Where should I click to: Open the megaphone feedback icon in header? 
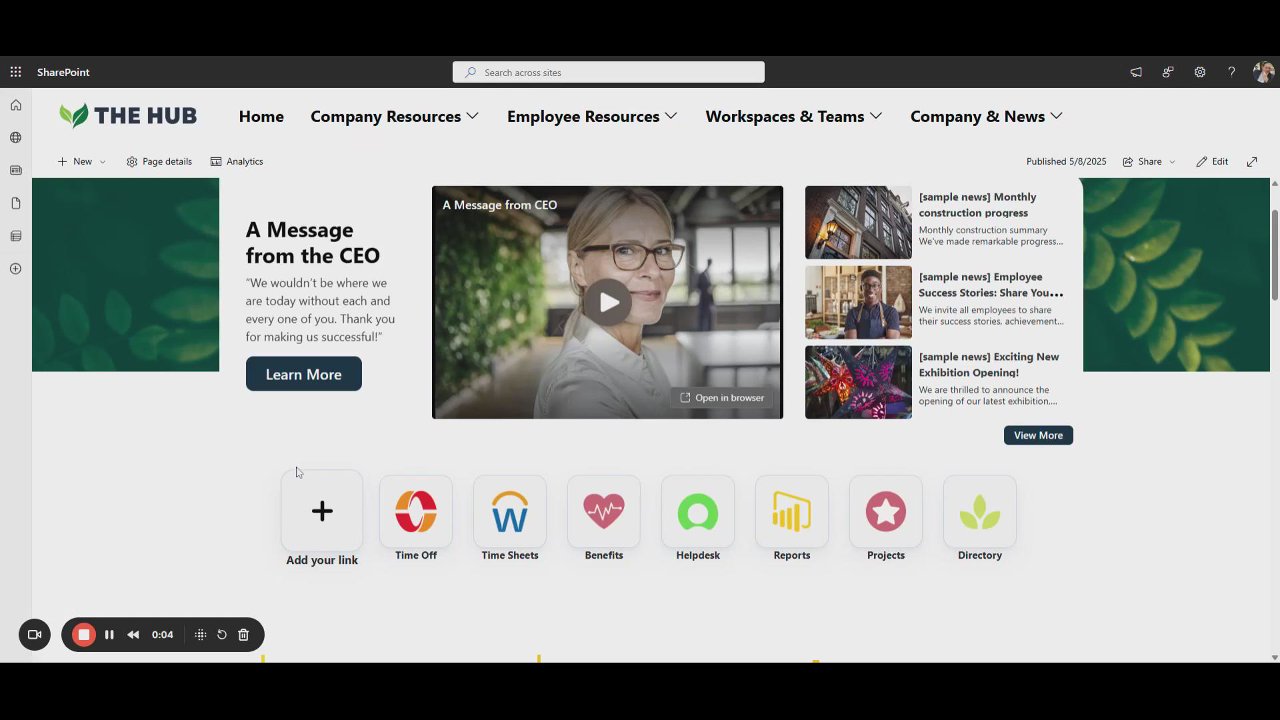(x=1136, y=72)
